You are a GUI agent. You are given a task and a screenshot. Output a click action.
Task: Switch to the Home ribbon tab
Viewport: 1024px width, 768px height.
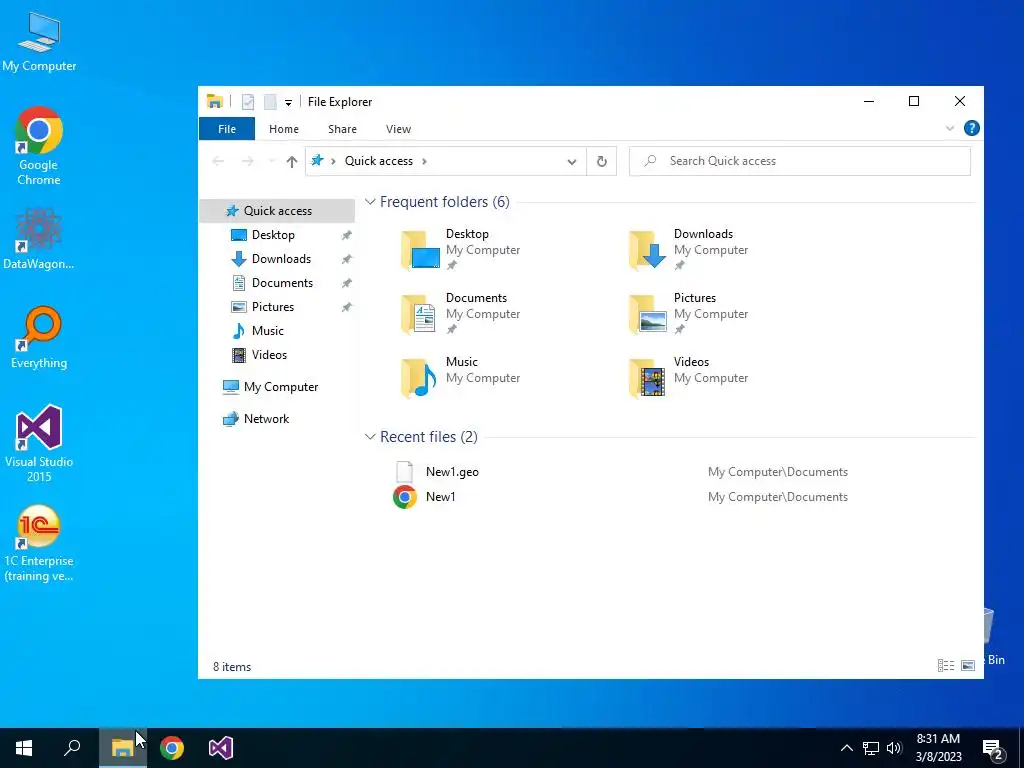tap(283, 129)
